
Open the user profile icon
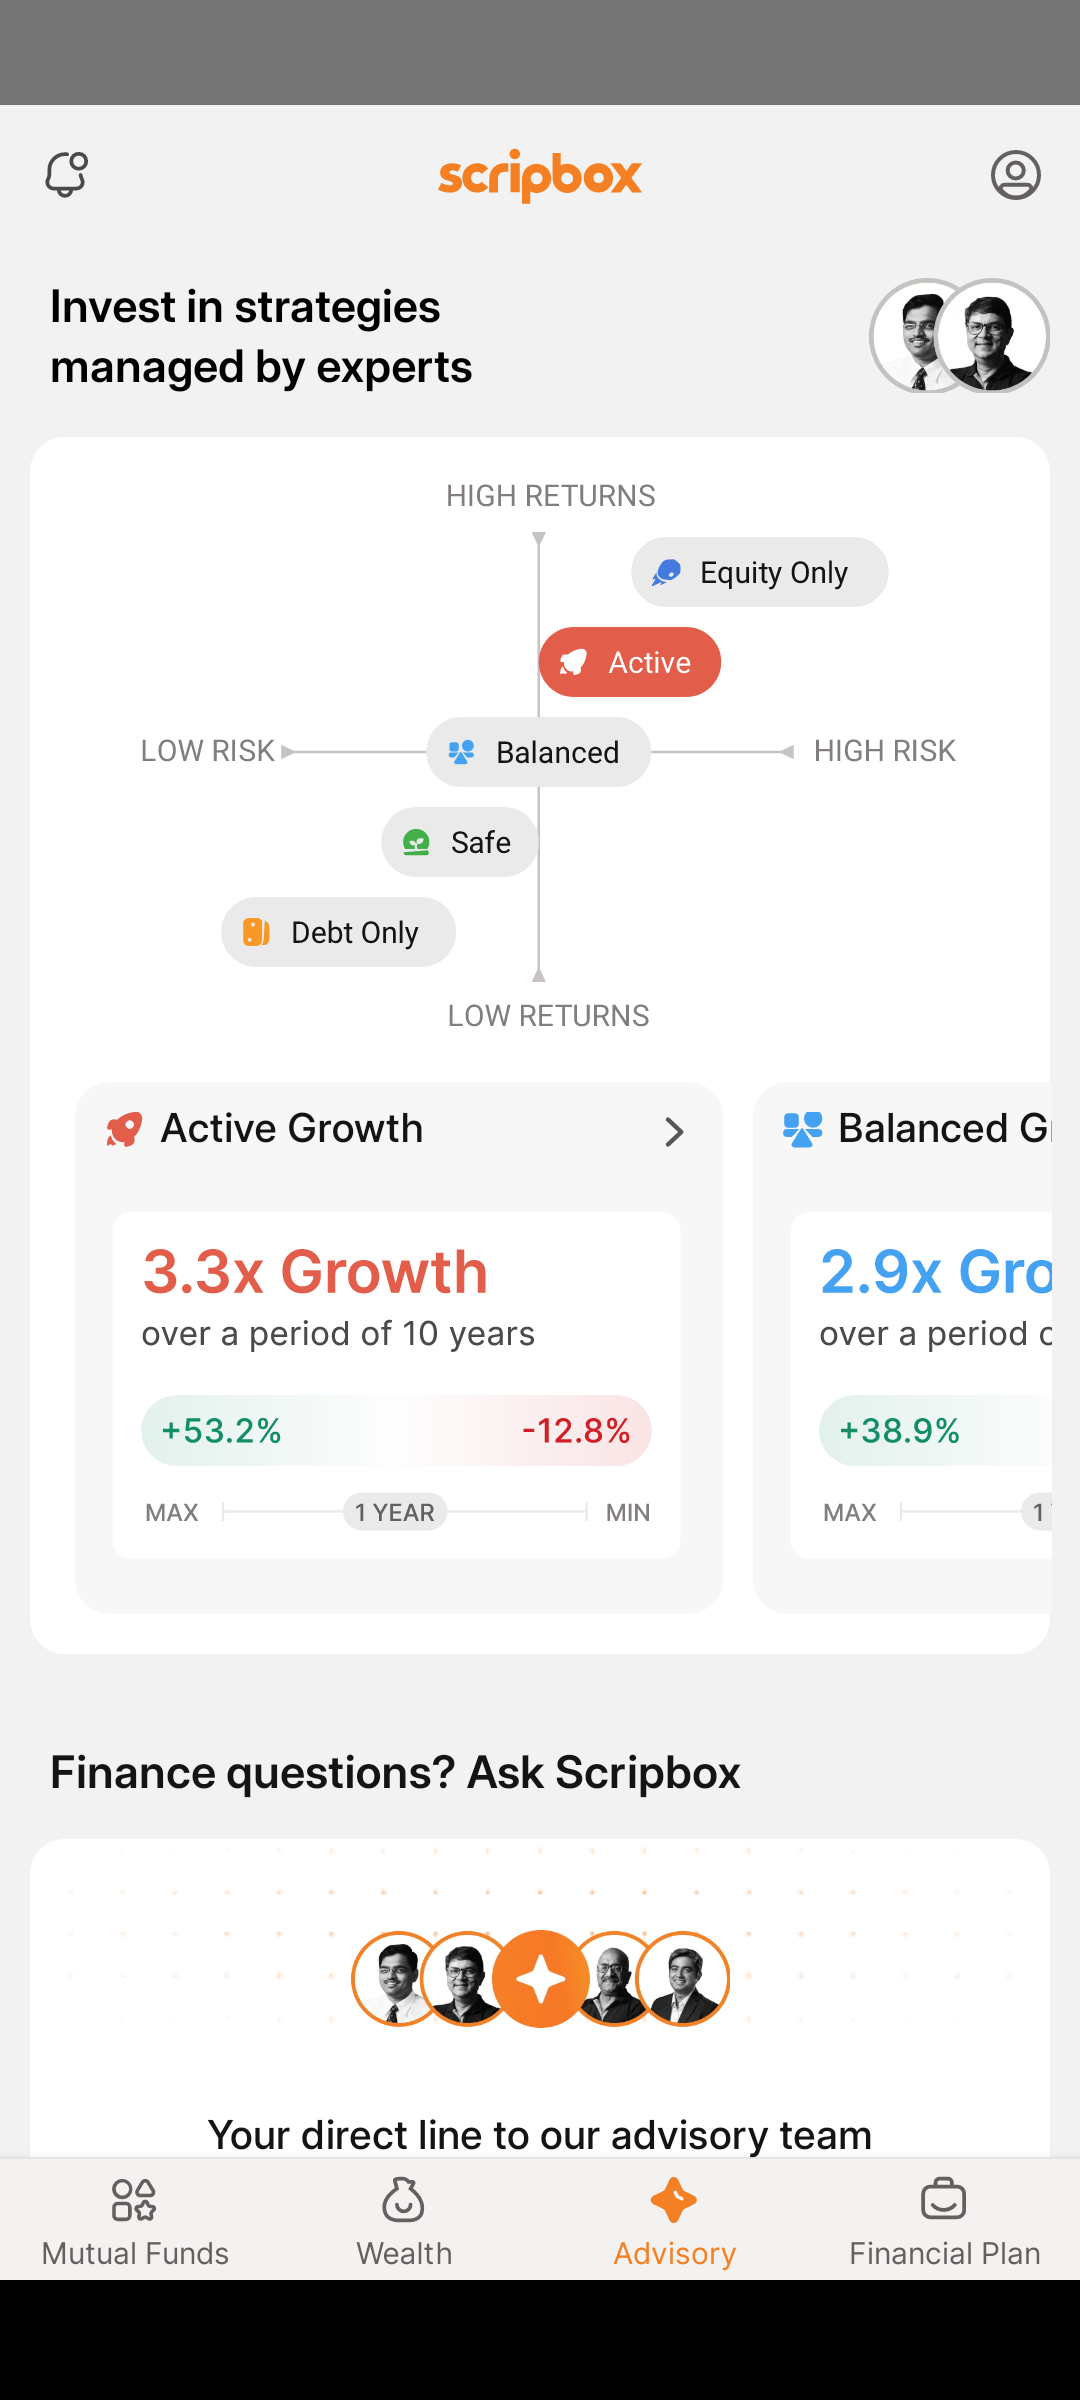[1015, 175]
